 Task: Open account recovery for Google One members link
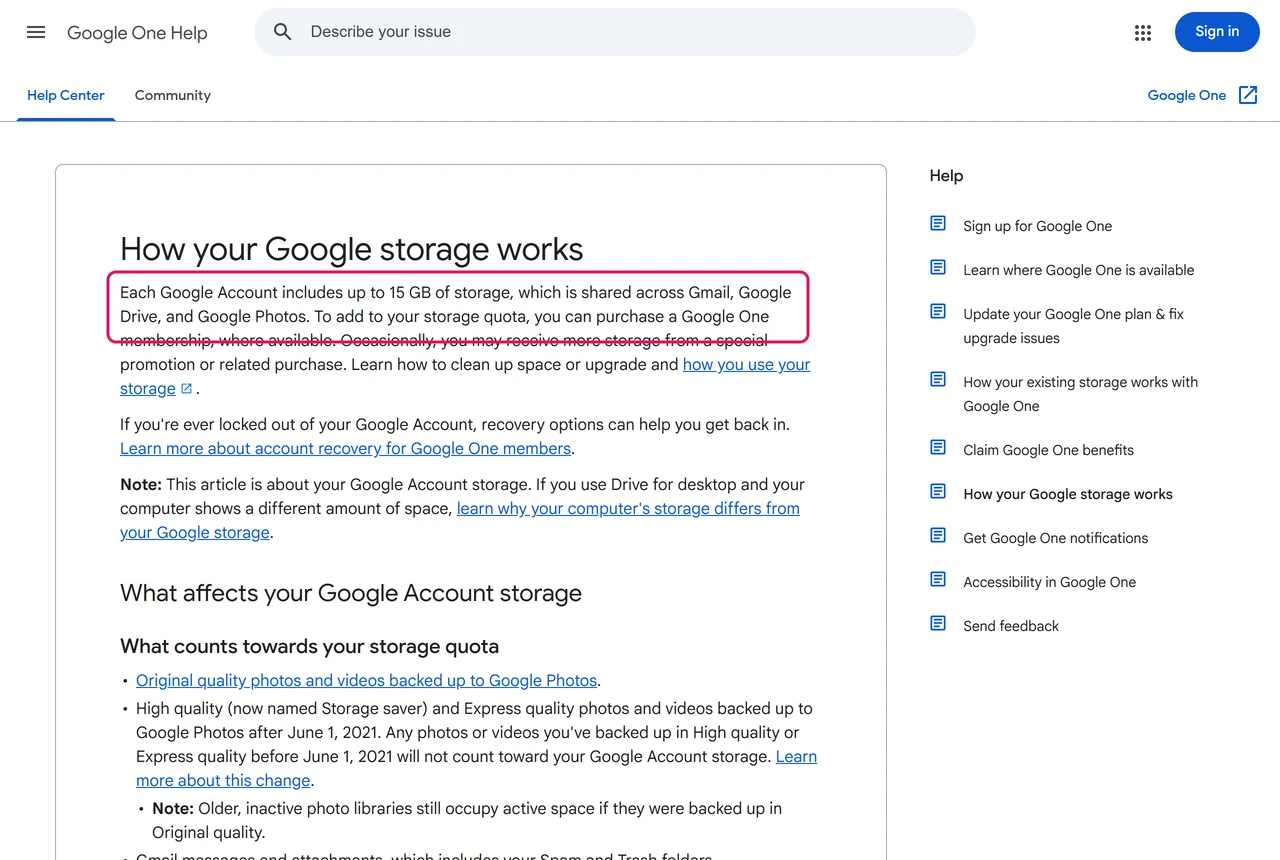coord(346,449)
